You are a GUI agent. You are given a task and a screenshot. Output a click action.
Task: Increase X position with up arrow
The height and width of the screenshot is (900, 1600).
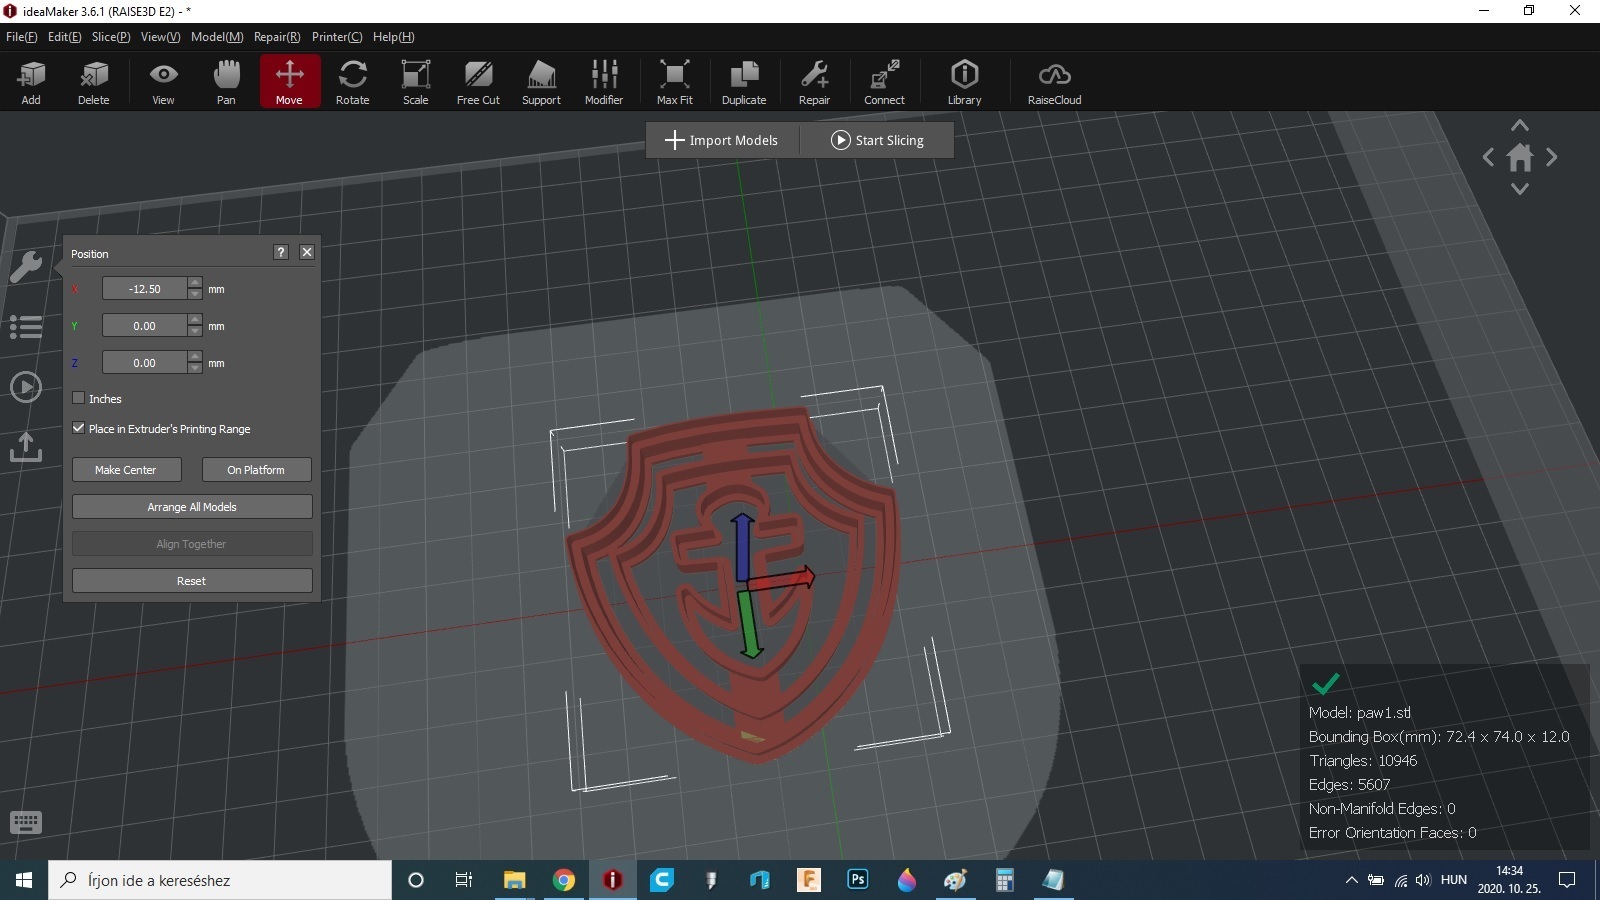(195, 283)
